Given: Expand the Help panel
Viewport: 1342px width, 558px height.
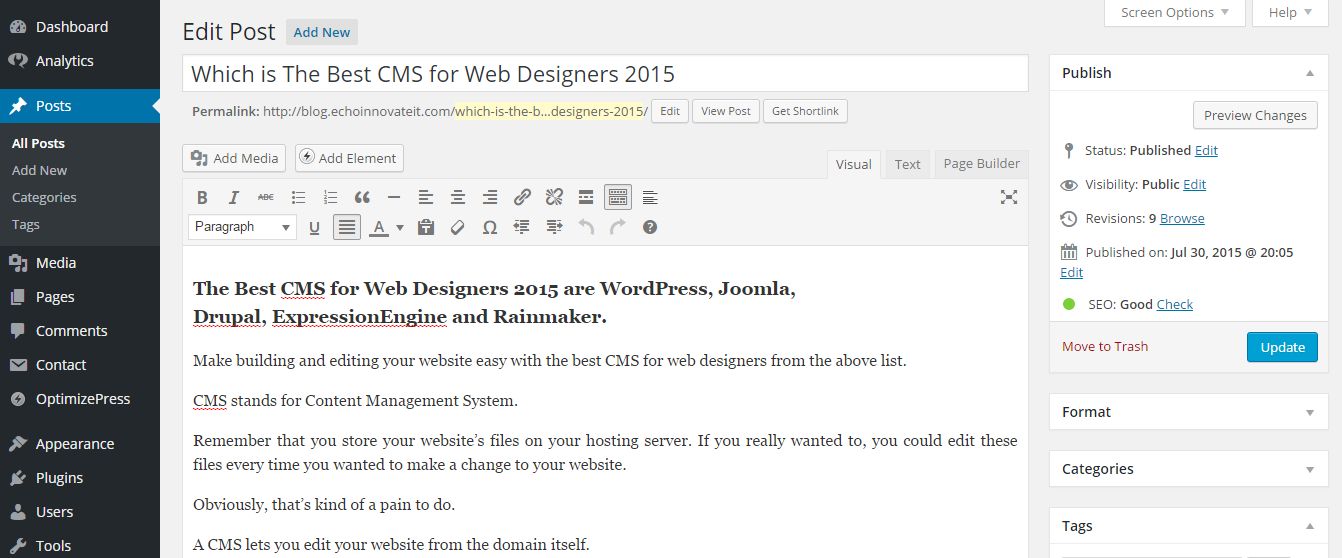Looking at the screenshot, I should [x=1290, y=13].
